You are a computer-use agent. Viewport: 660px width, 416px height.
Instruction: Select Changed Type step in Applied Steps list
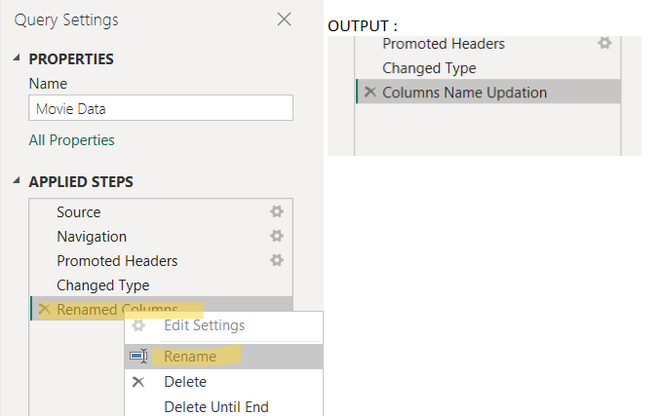click(x=103, y=286)
